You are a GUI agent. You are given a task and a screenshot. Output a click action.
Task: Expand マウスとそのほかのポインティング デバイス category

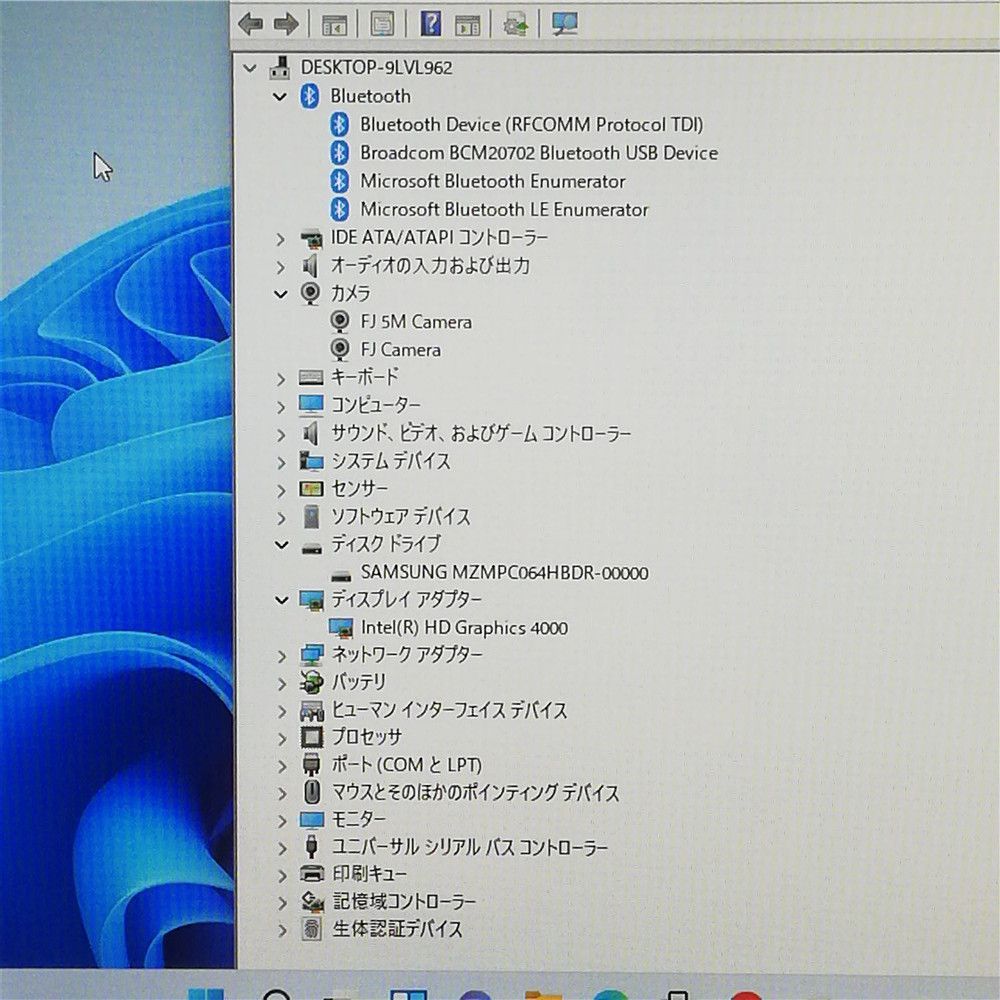[x=282, y=794]
